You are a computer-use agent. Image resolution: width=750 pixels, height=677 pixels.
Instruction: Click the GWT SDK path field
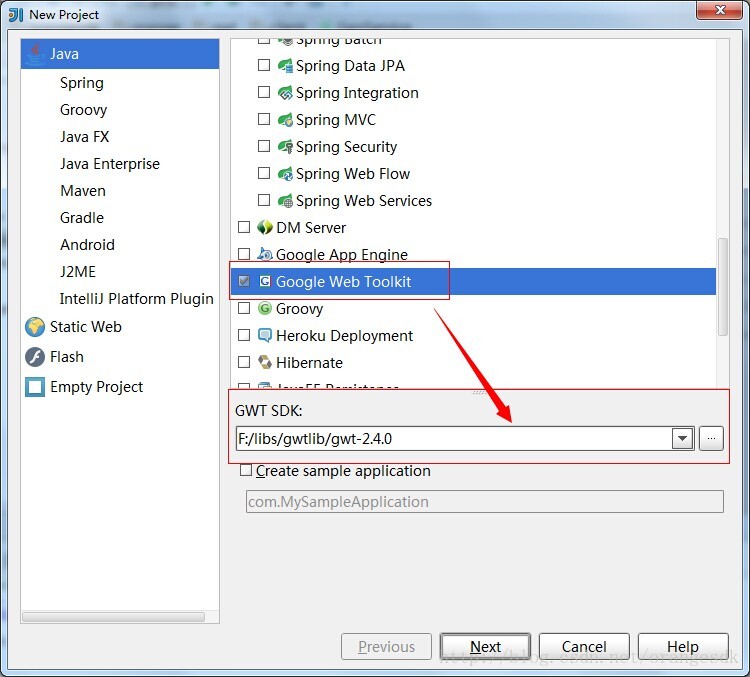(x=454, y=438)
